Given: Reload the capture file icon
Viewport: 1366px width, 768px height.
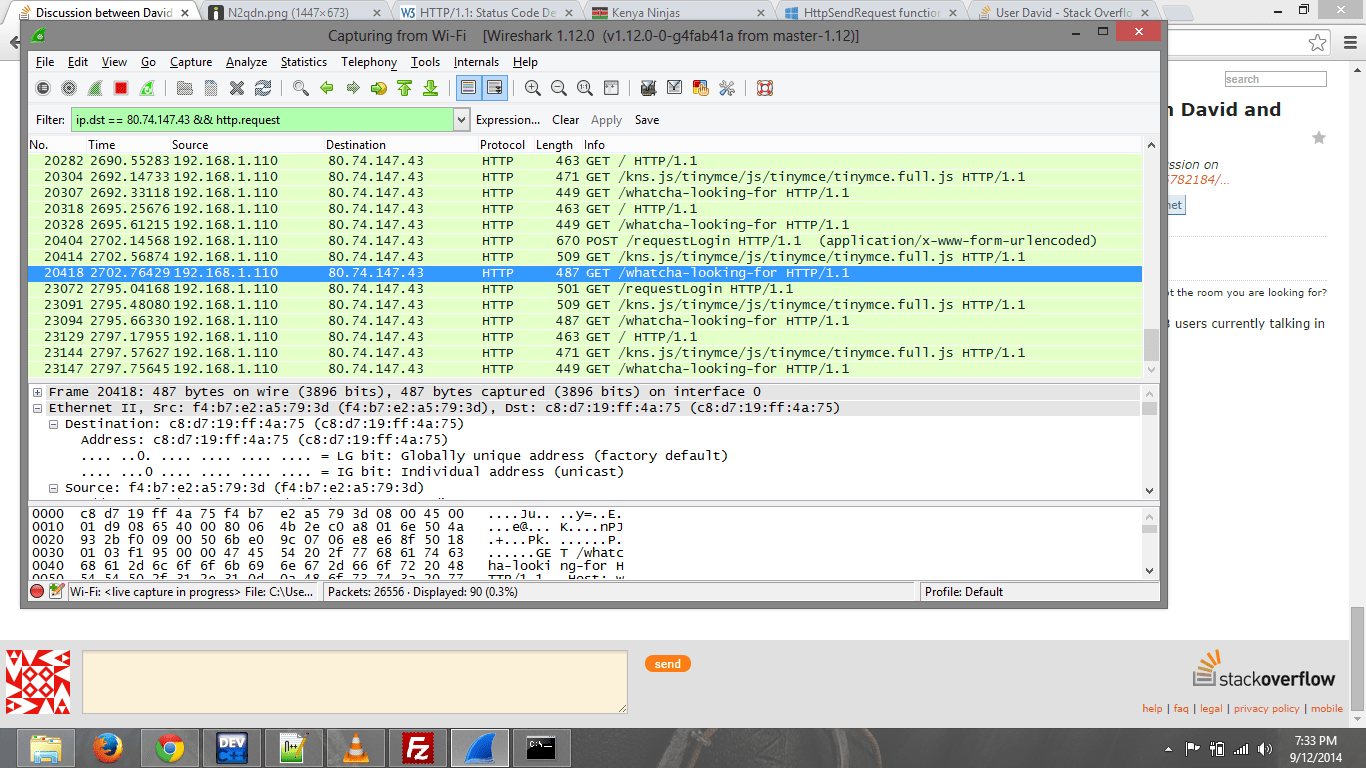Looking at the screenshot, I should [263, 88].
